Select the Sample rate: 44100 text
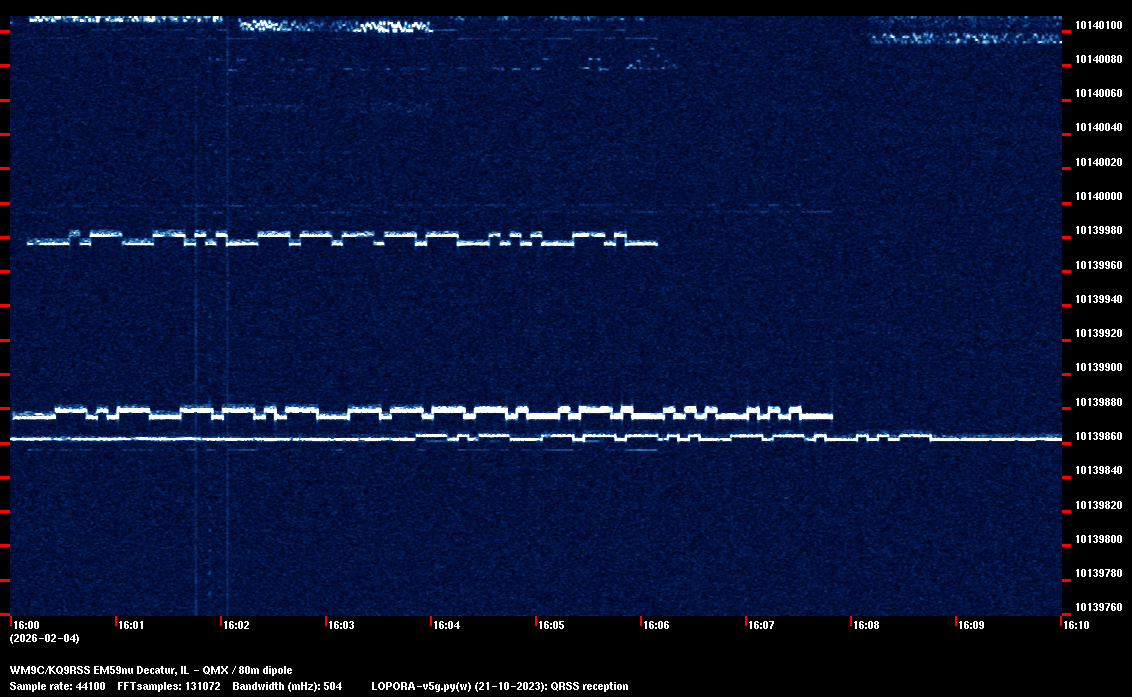The image size is (1132, 697). pyautogui.click(x=53, y=687)
